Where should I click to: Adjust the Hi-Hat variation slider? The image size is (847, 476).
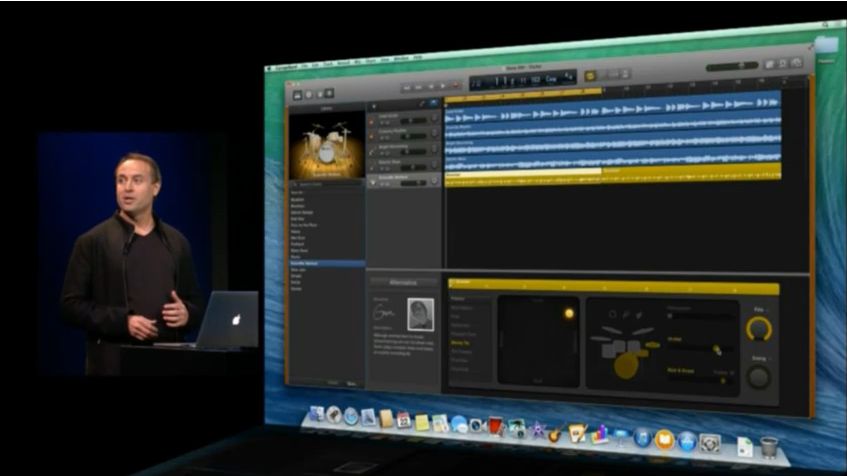tap(700, 350)
